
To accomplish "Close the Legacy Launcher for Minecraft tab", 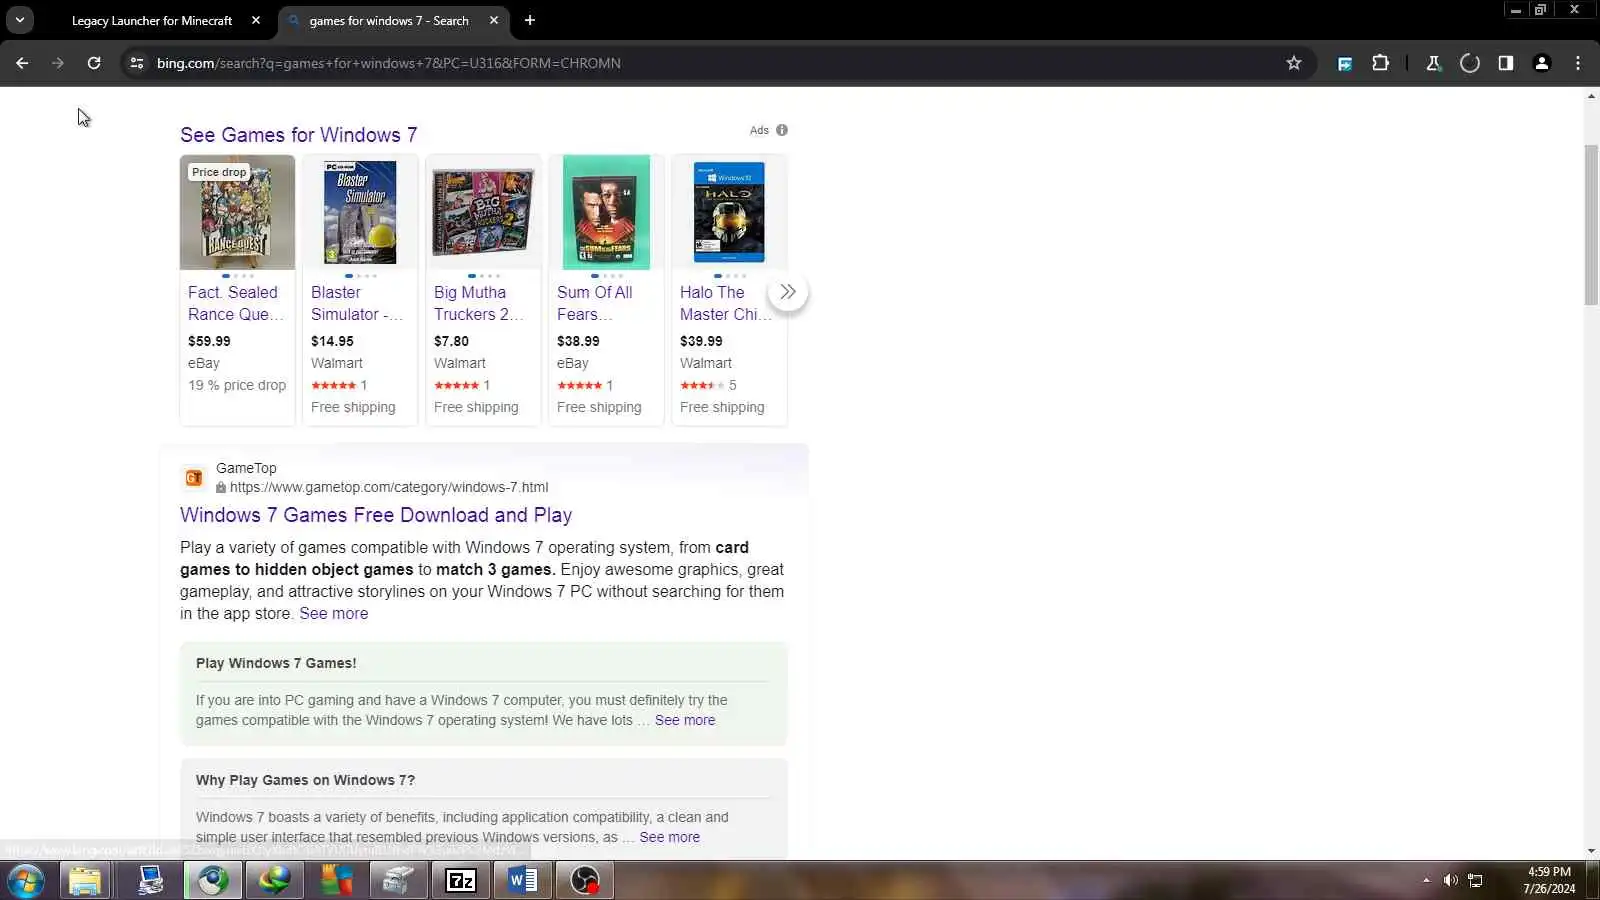I will tap(256, 20).
